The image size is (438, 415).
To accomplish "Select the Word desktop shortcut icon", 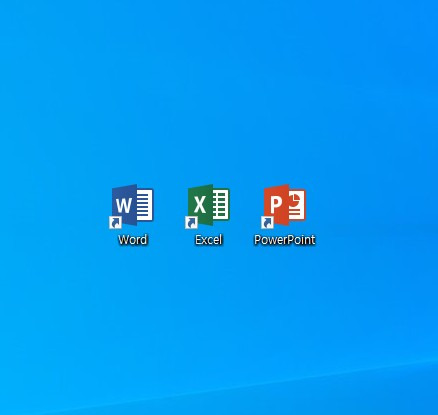I will [x=132, y=206].
